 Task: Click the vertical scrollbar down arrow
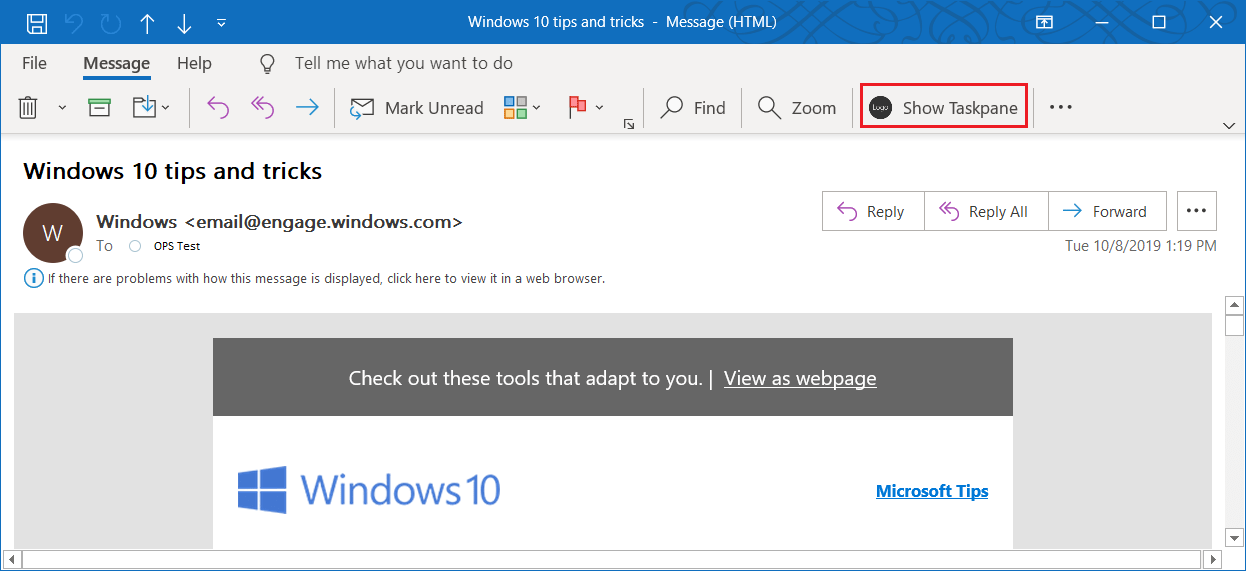(1234, 538)
